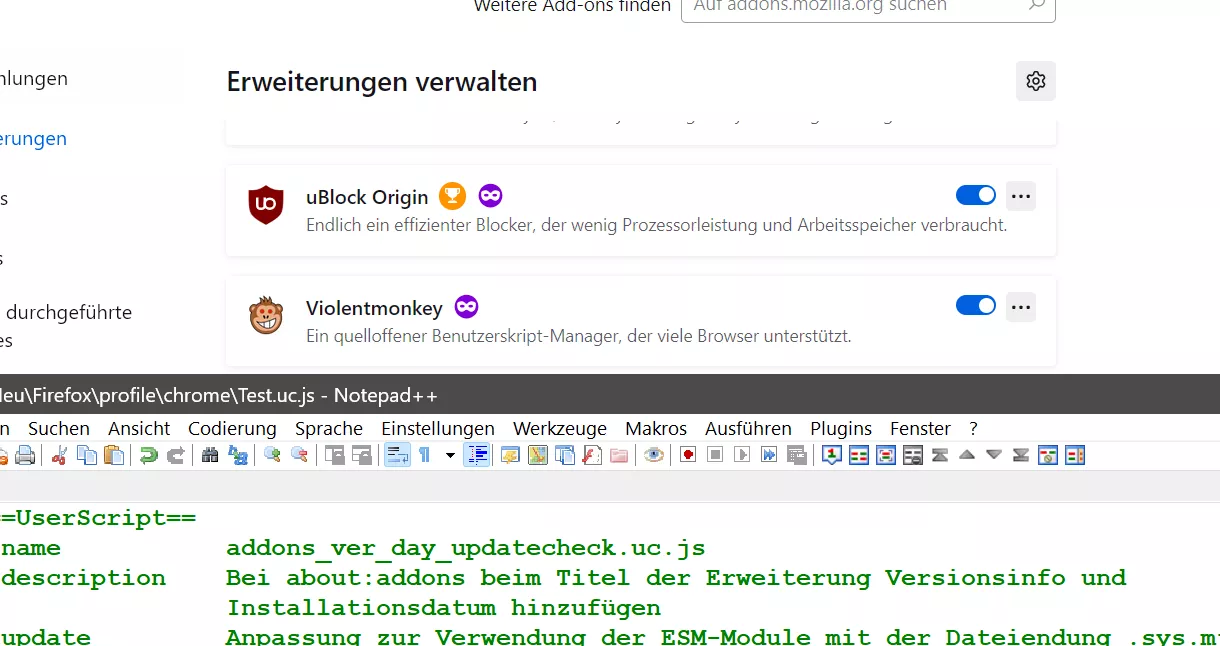1220x646 pixels.
Task: Click the addons_ver_day_updatecheck.uc.js text
Action: 466,548
